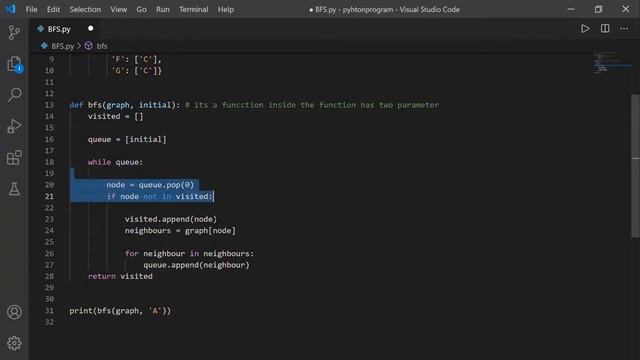Open the Run menu
The height and width of the screenshot is (360, 640).
pyautogui.click(x=162, y=9)
